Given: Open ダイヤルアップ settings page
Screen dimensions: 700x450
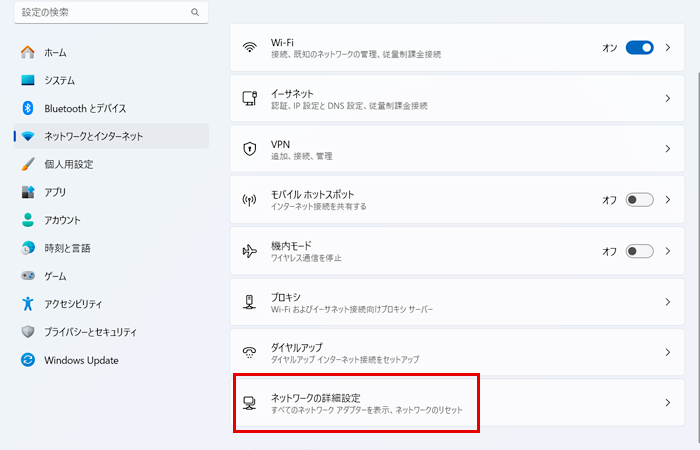Looking at the screenshot, I should coord(457,352).
